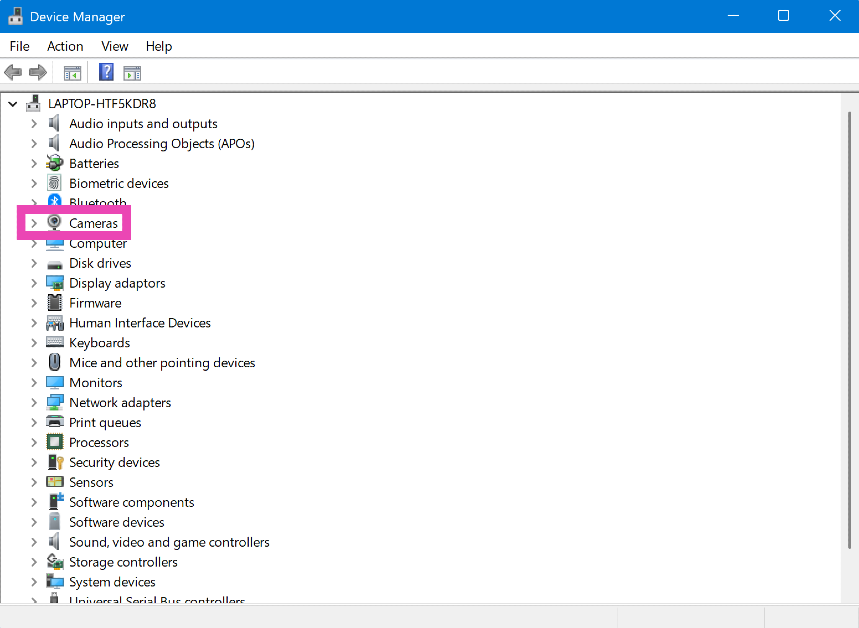The width and height of the screenshot is (859, 628).
Task: Expand the Display adaptors category
Action: pos(34,283)
